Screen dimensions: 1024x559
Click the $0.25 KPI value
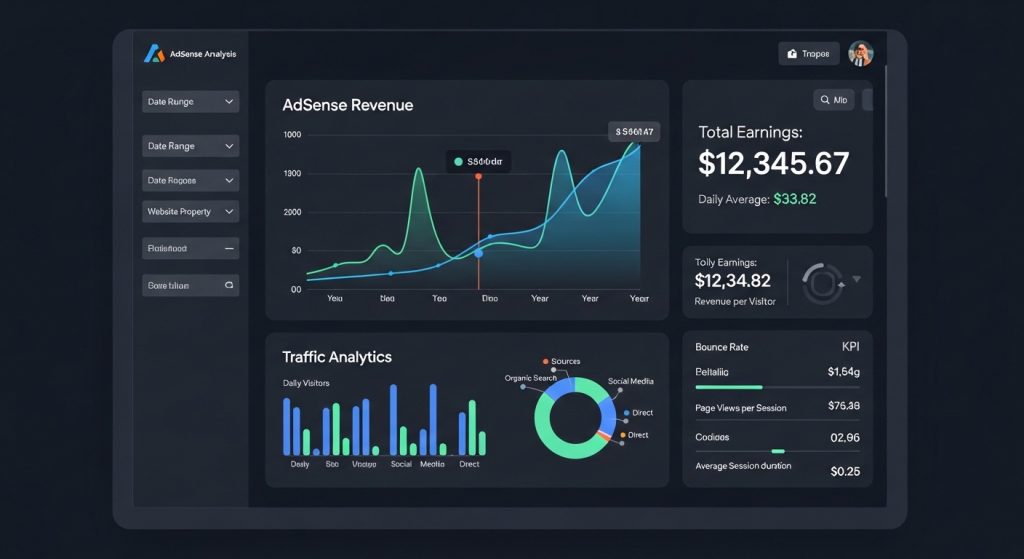pyautogui.click(x=845, y=471)
